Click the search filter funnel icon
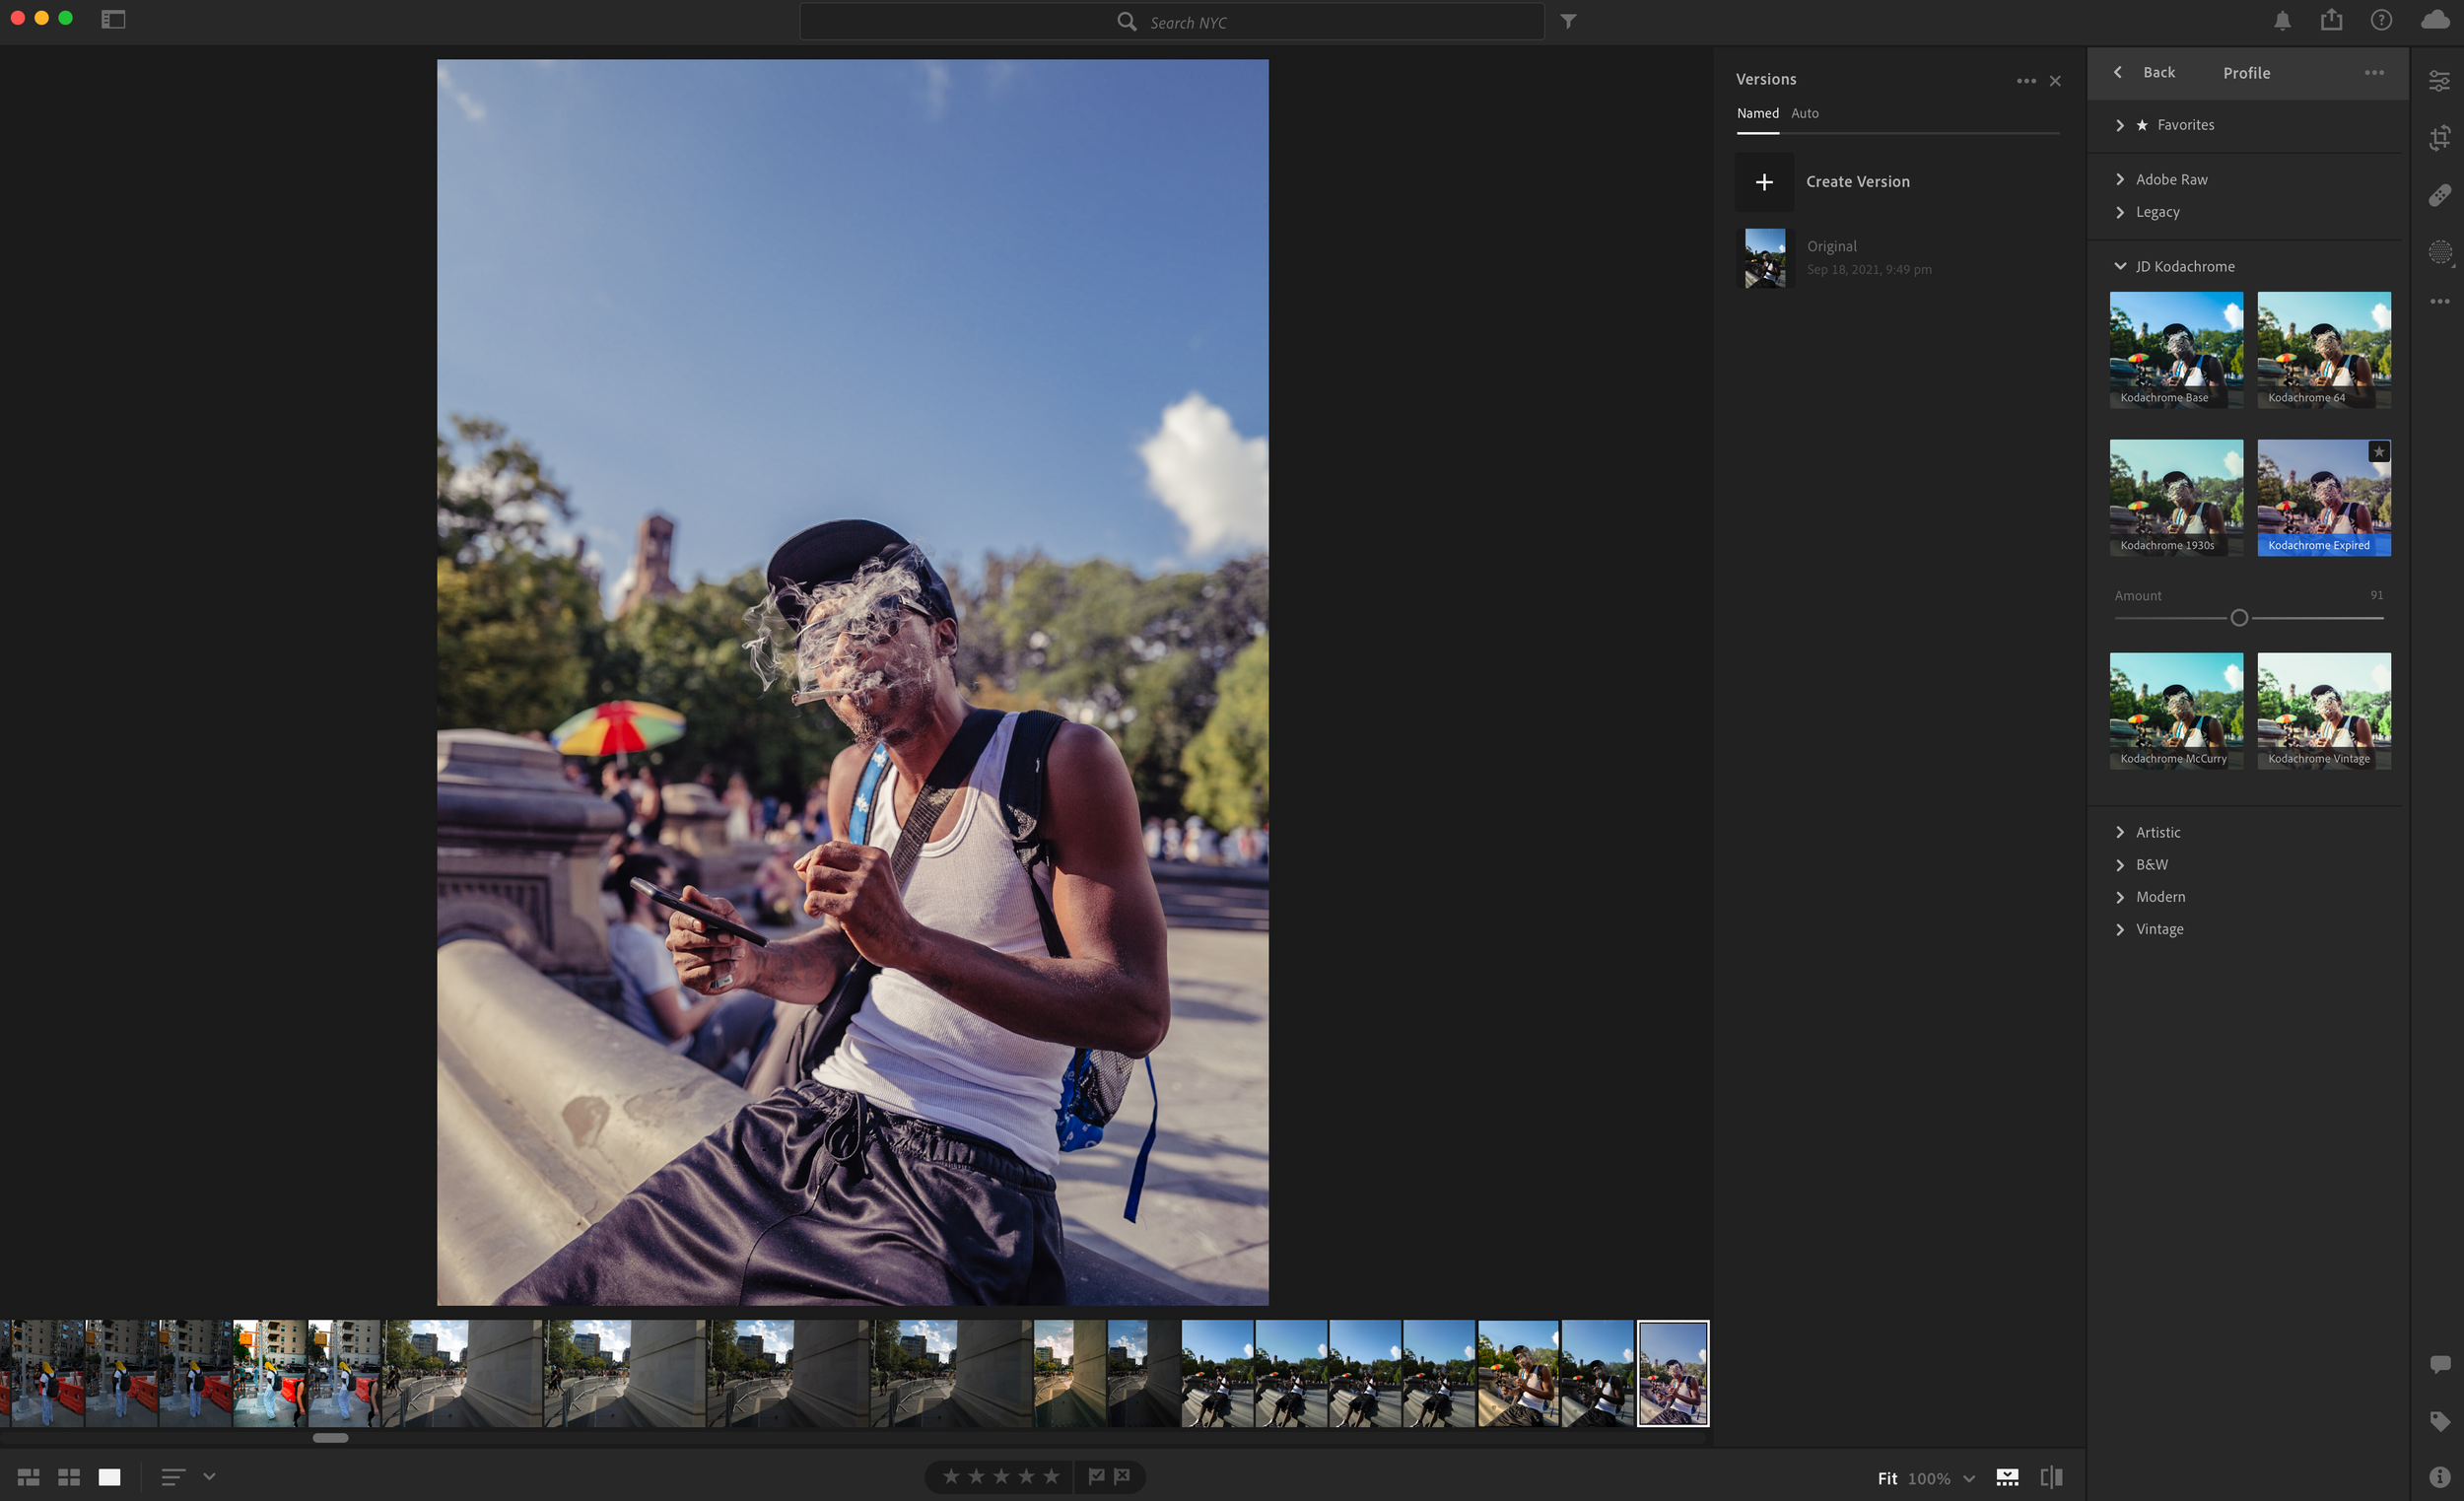Image resolution: width=2464 pixels, height=1501 pixels. 1568,21
